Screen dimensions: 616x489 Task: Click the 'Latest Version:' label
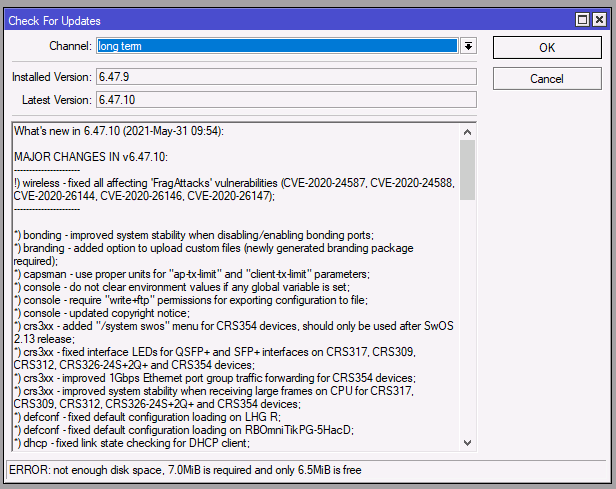click(x=57, y=100)
